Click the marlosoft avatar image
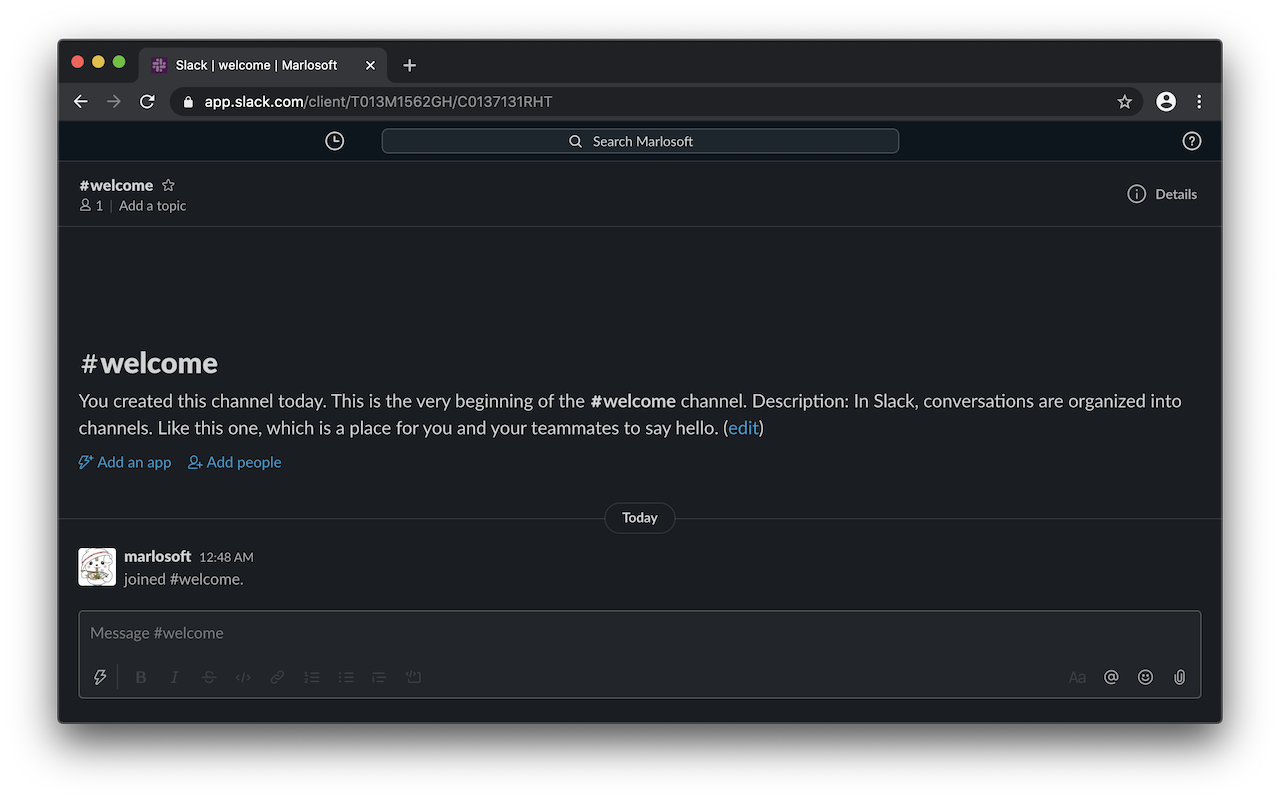Screen dimensions: 1280x800 point(97,567)
